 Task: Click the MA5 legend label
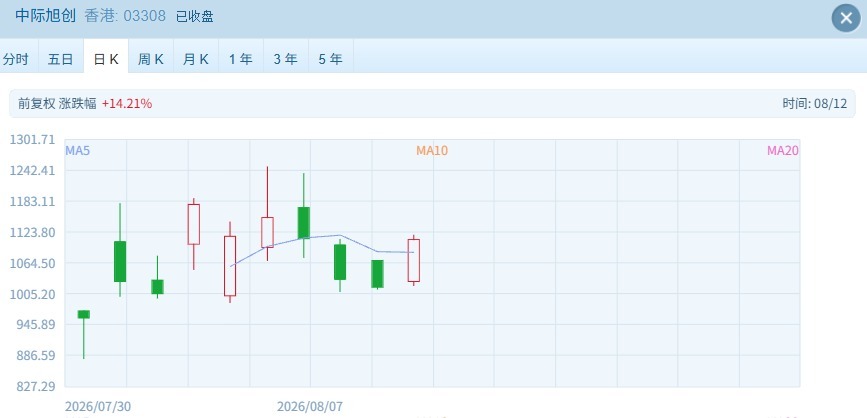[x=77, y=150]
